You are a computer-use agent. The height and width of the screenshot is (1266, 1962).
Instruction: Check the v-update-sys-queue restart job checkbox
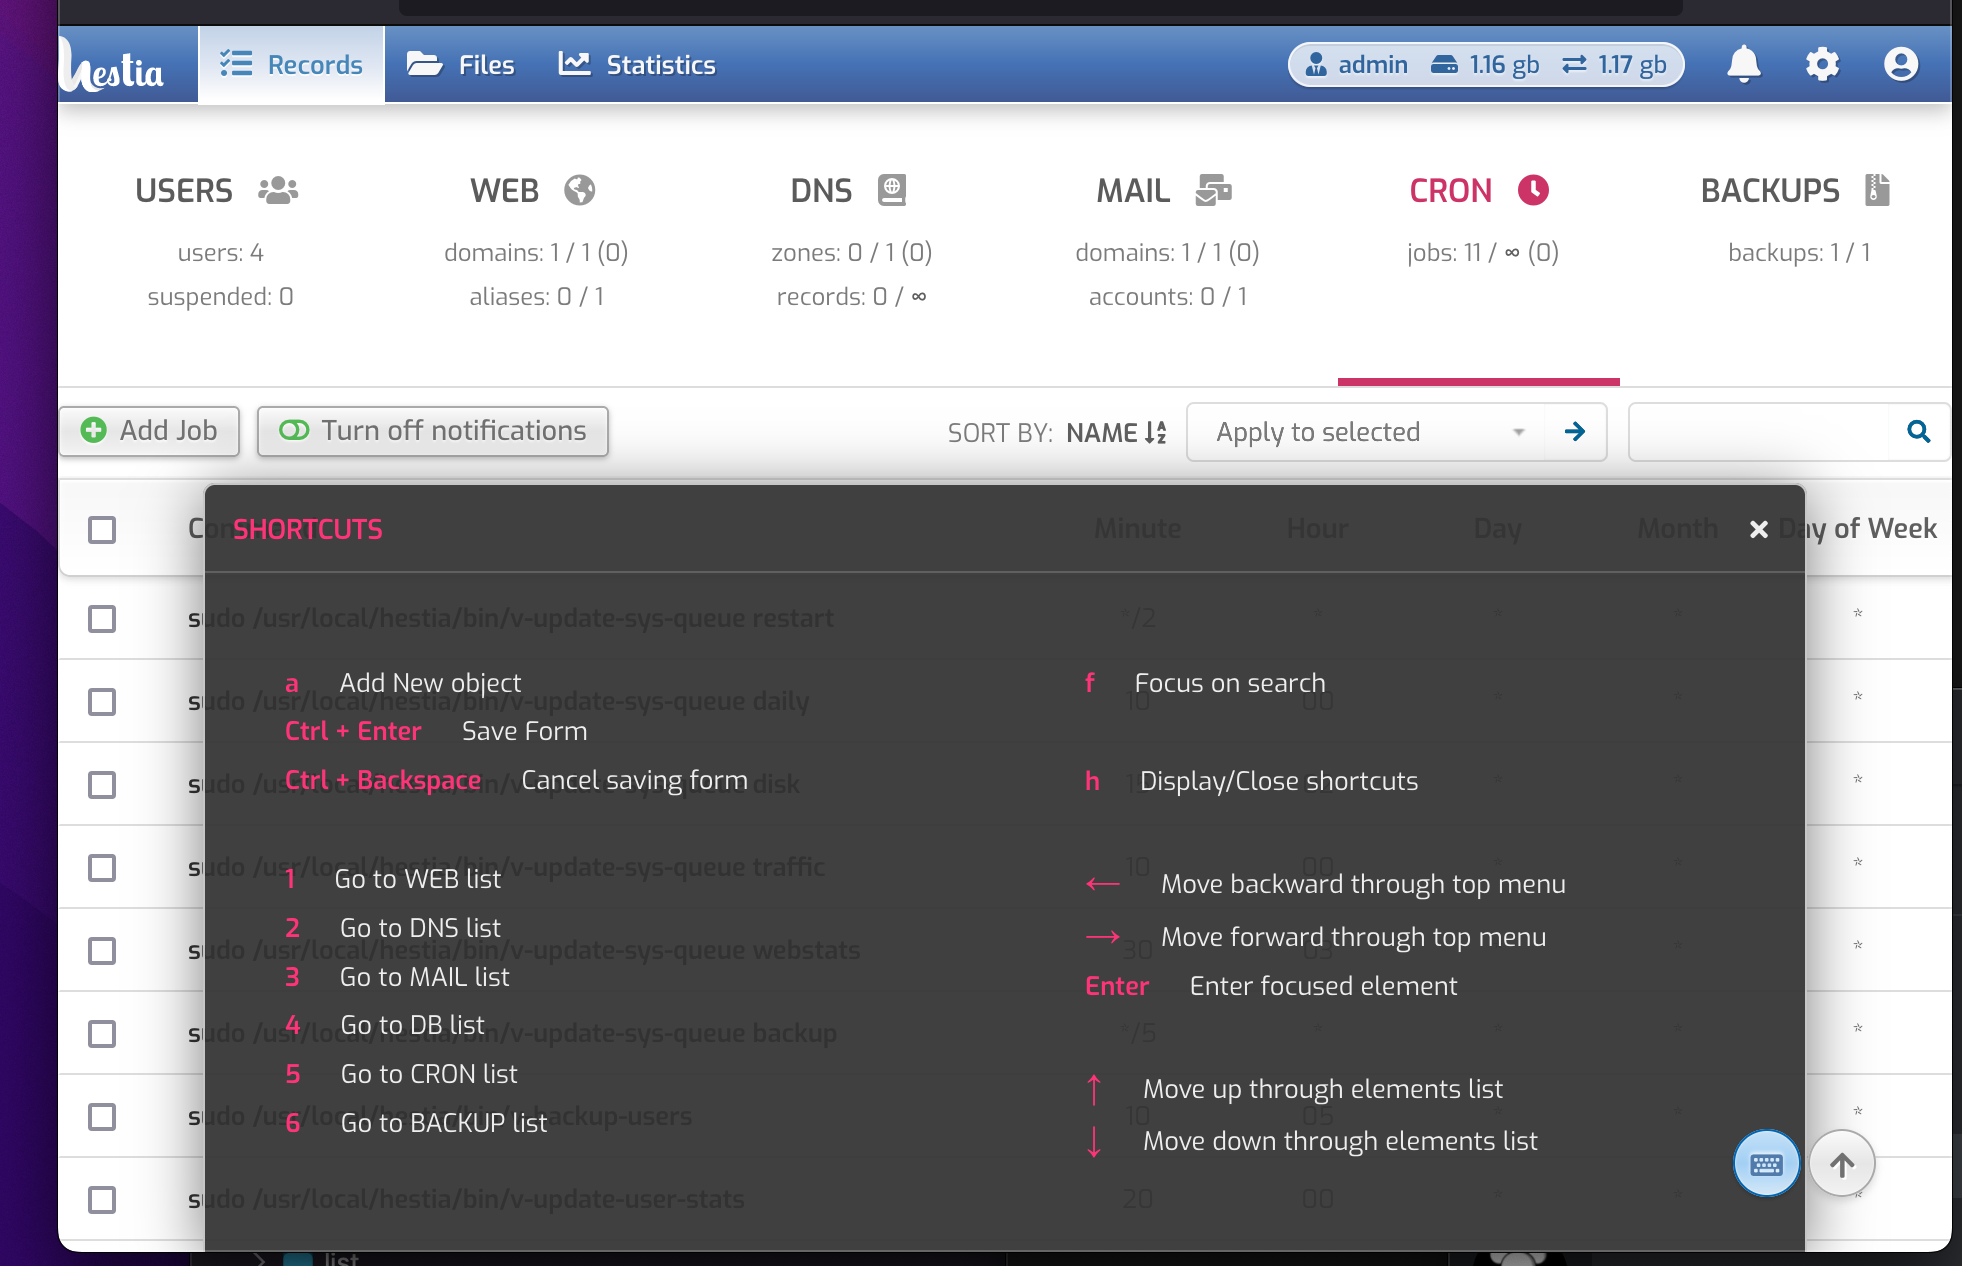click(101, 619)
